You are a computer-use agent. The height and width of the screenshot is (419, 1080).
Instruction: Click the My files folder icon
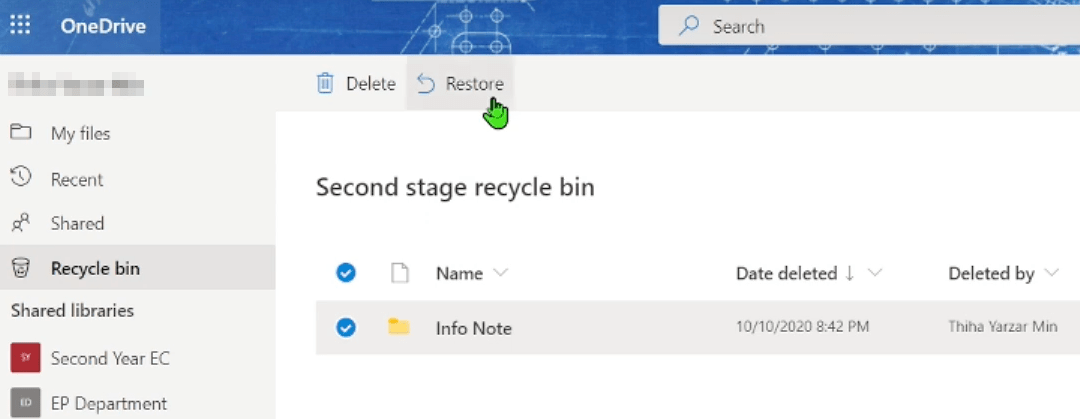[20, 133]
